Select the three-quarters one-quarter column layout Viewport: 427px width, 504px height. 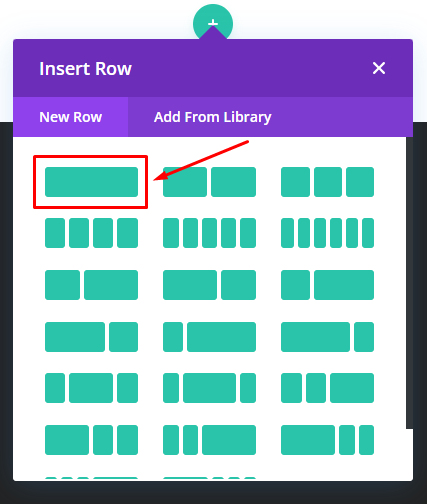pyautogui.click(x=327, y=337)
